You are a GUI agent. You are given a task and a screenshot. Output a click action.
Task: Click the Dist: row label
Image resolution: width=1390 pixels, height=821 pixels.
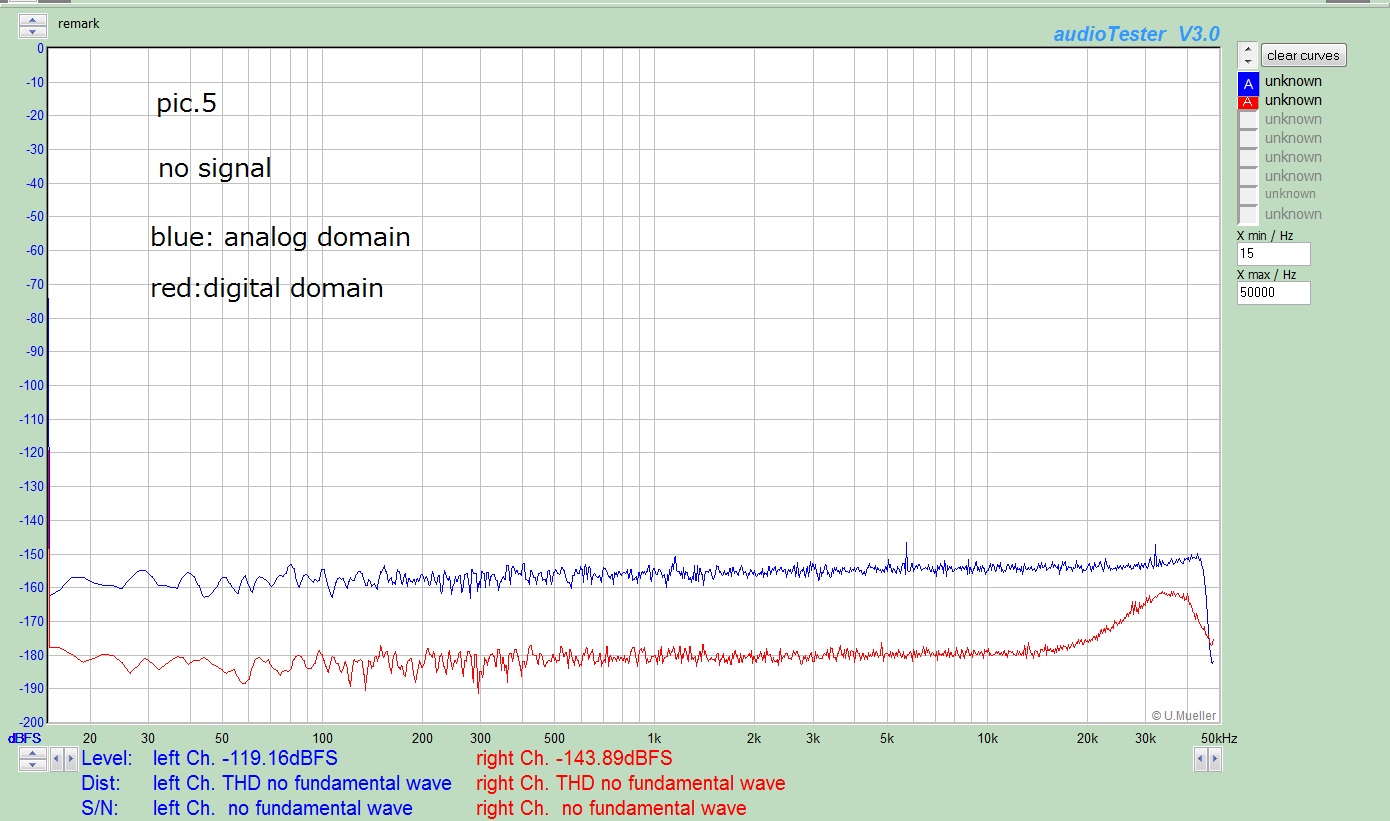point(101,783)
